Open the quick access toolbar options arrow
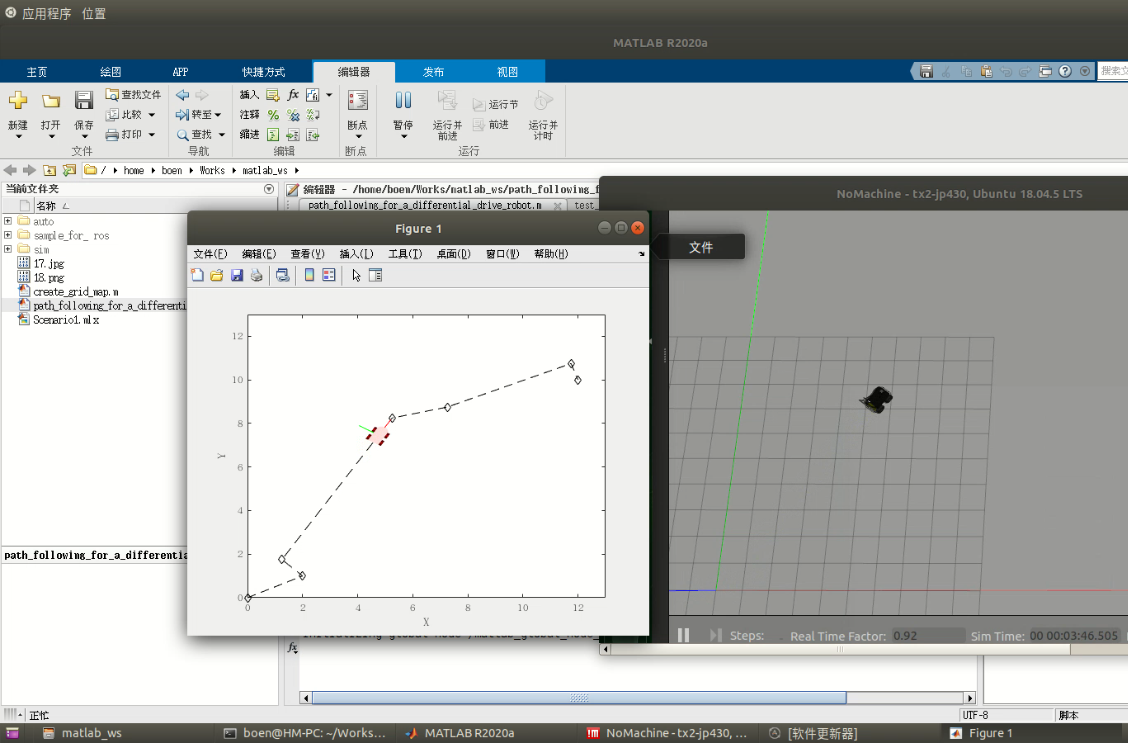The width and height of the screenshot is (1128, 743). [1085, 71]
